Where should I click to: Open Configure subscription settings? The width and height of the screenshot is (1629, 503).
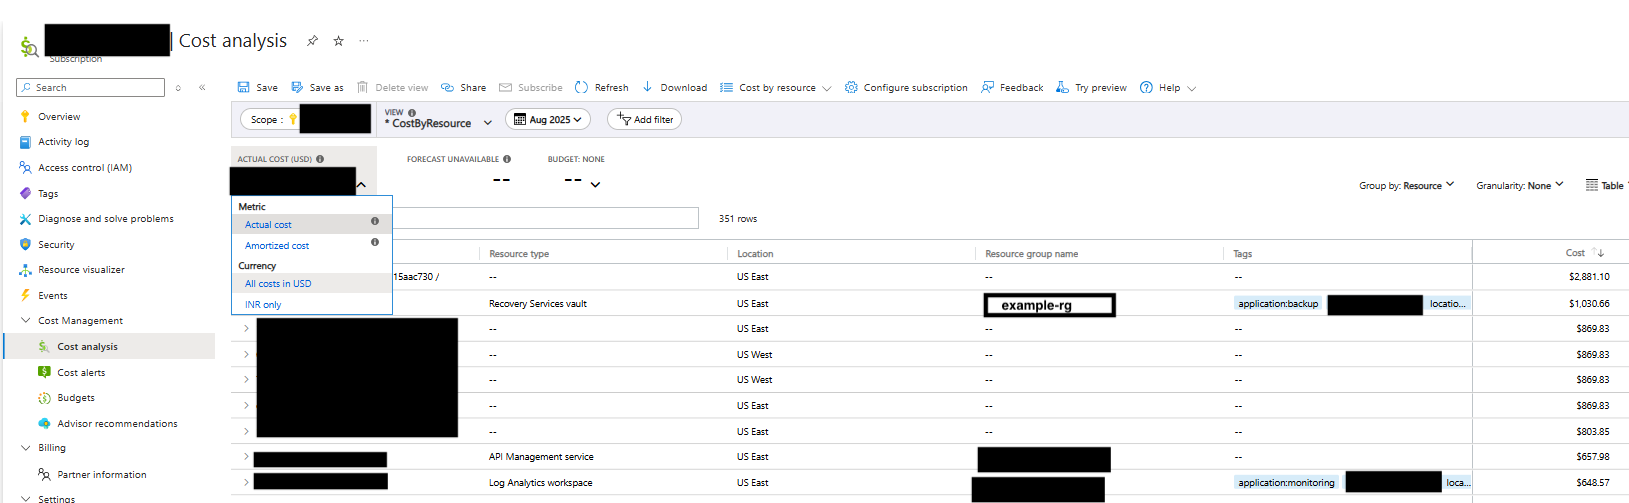coord(906,88)
